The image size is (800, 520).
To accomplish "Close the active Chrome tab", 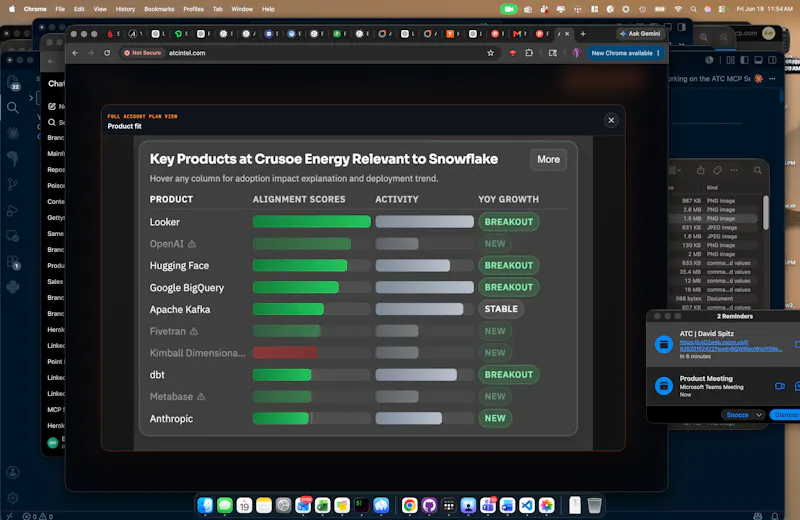I will click(x=567, y=34).
